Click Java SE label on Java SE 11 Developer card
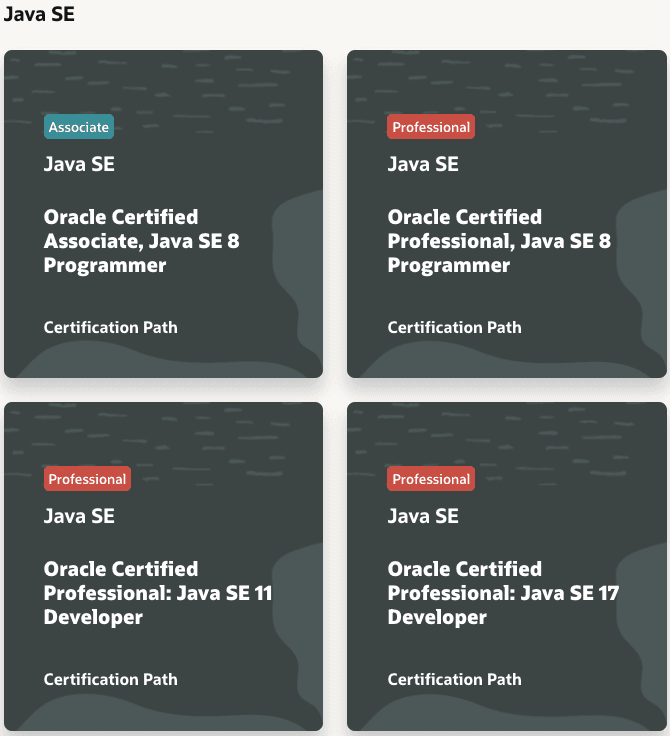The height and width of the screenshot is (736, 670). pos(79,516)
